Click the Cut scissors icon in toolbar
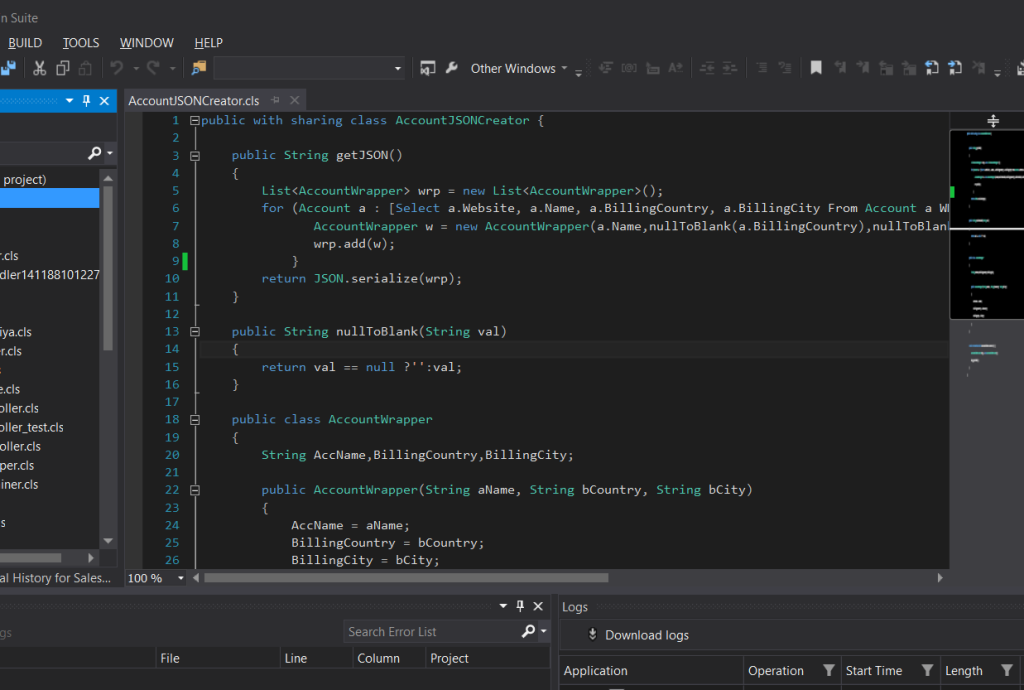 39,68
